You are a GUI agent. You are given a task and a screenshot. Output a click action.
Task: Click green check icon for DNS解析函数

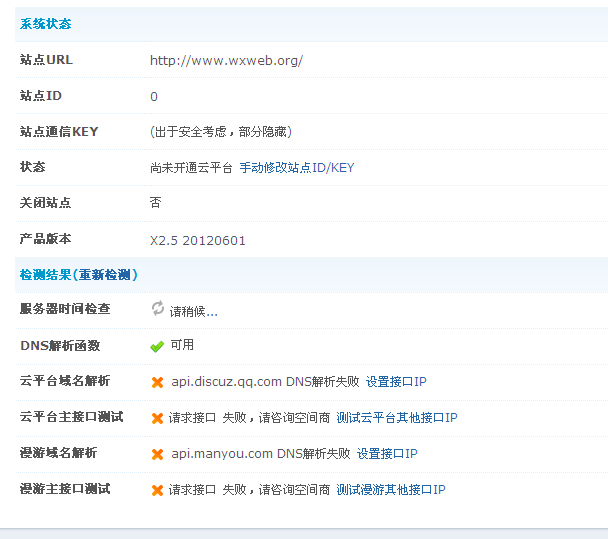[x=157, y=346]
